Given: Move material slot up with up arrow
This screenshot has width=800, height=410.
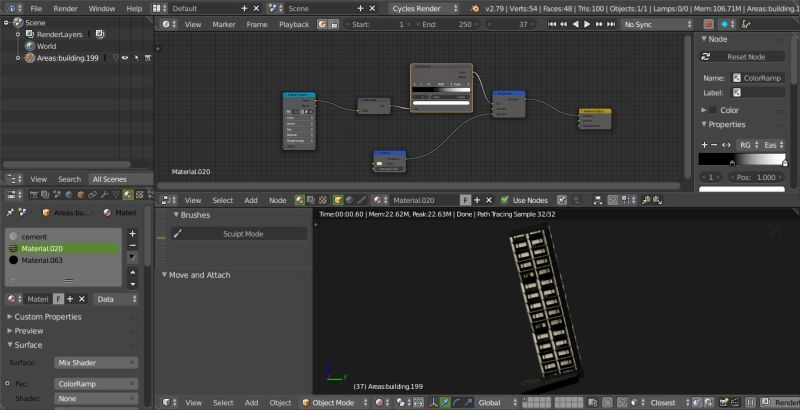Looking at the screenshot, I should pyautogui.click(x=133, y=272).
